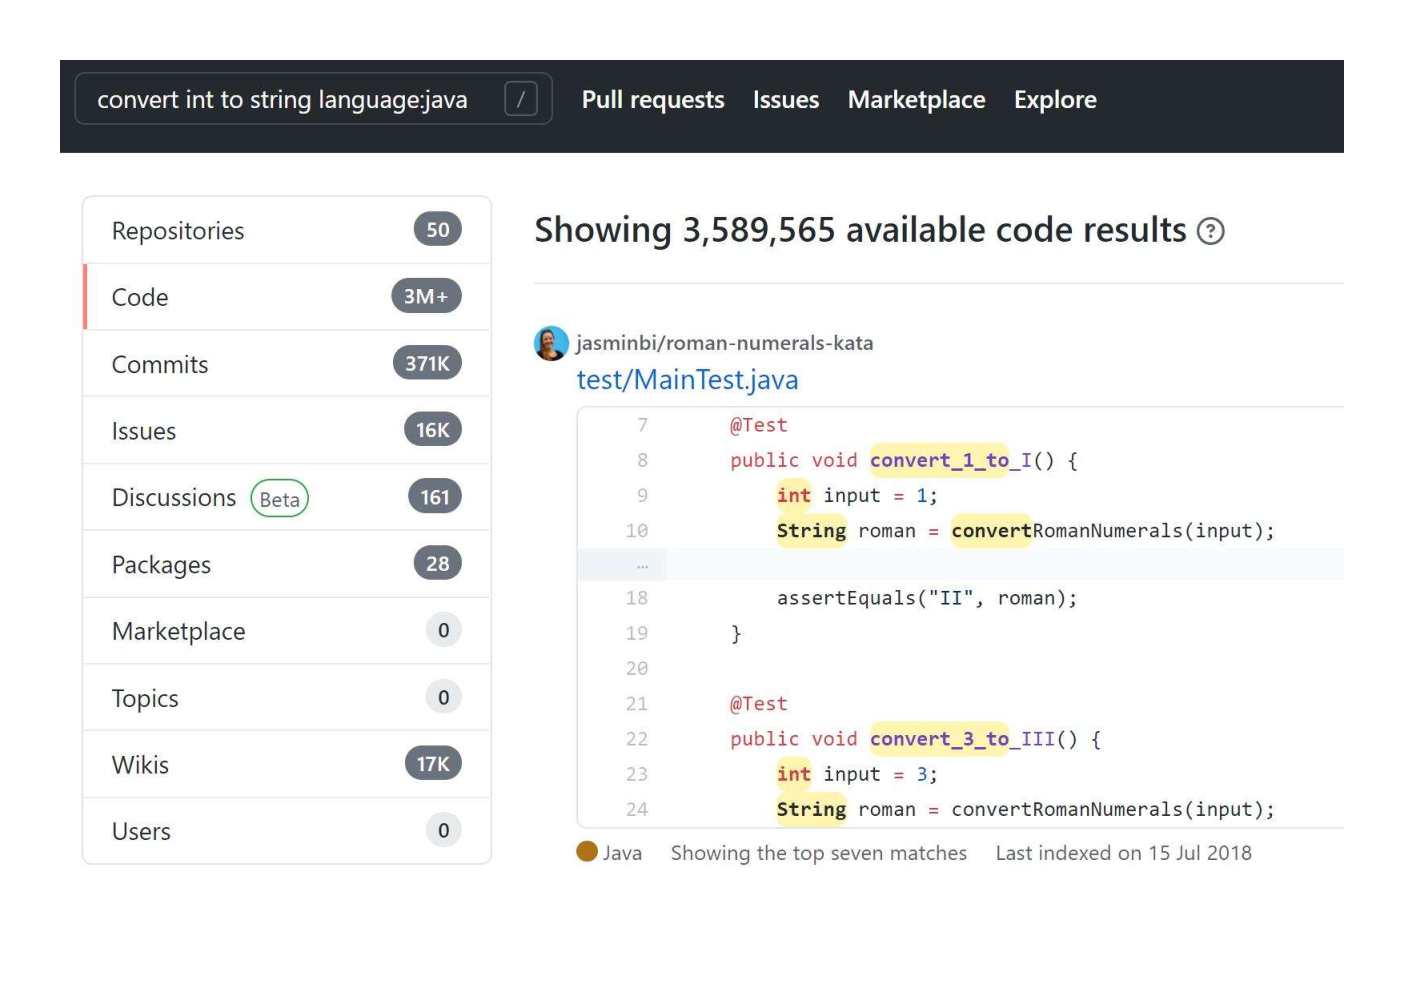Show Issues results in sidebar
The width and height of the screenshot is (1404, 993).
[287, 431]
